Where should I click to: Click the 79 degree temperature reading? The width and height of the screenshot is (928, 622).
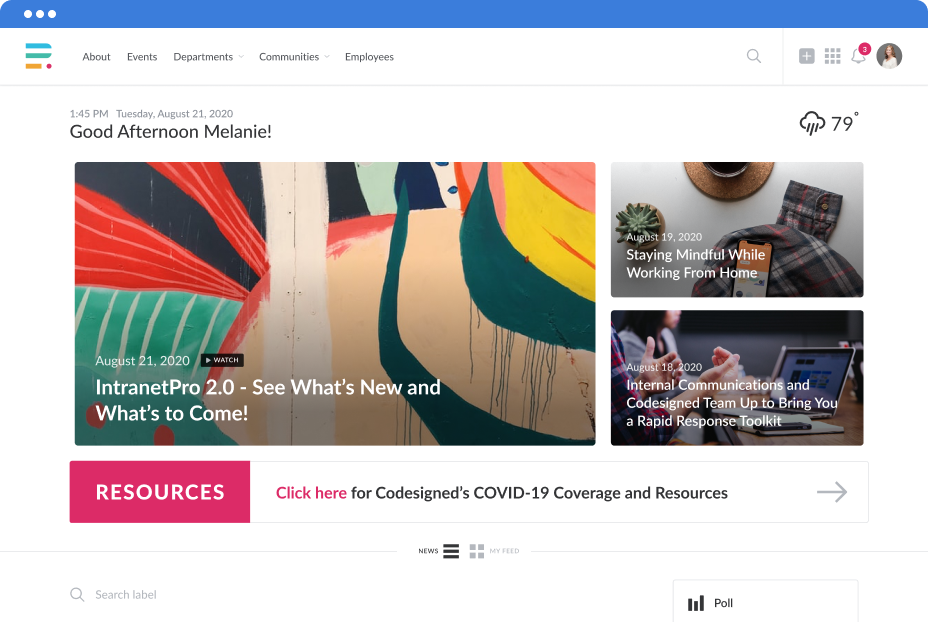pos(845,123)
